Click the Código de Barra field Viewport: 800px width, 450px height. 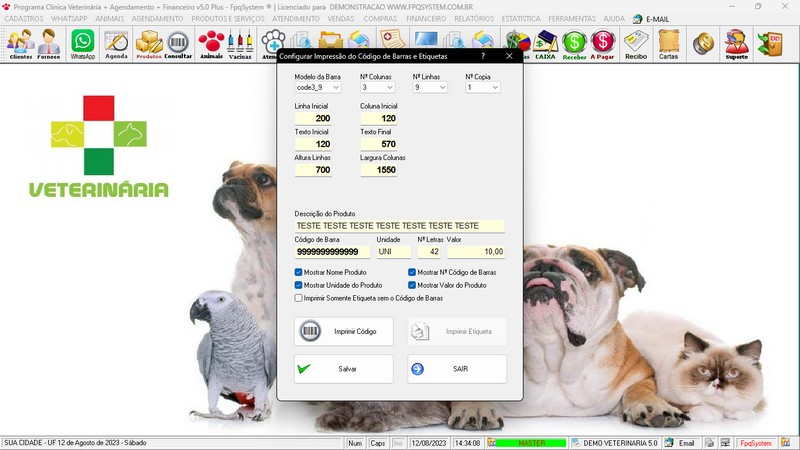(332, 252)
